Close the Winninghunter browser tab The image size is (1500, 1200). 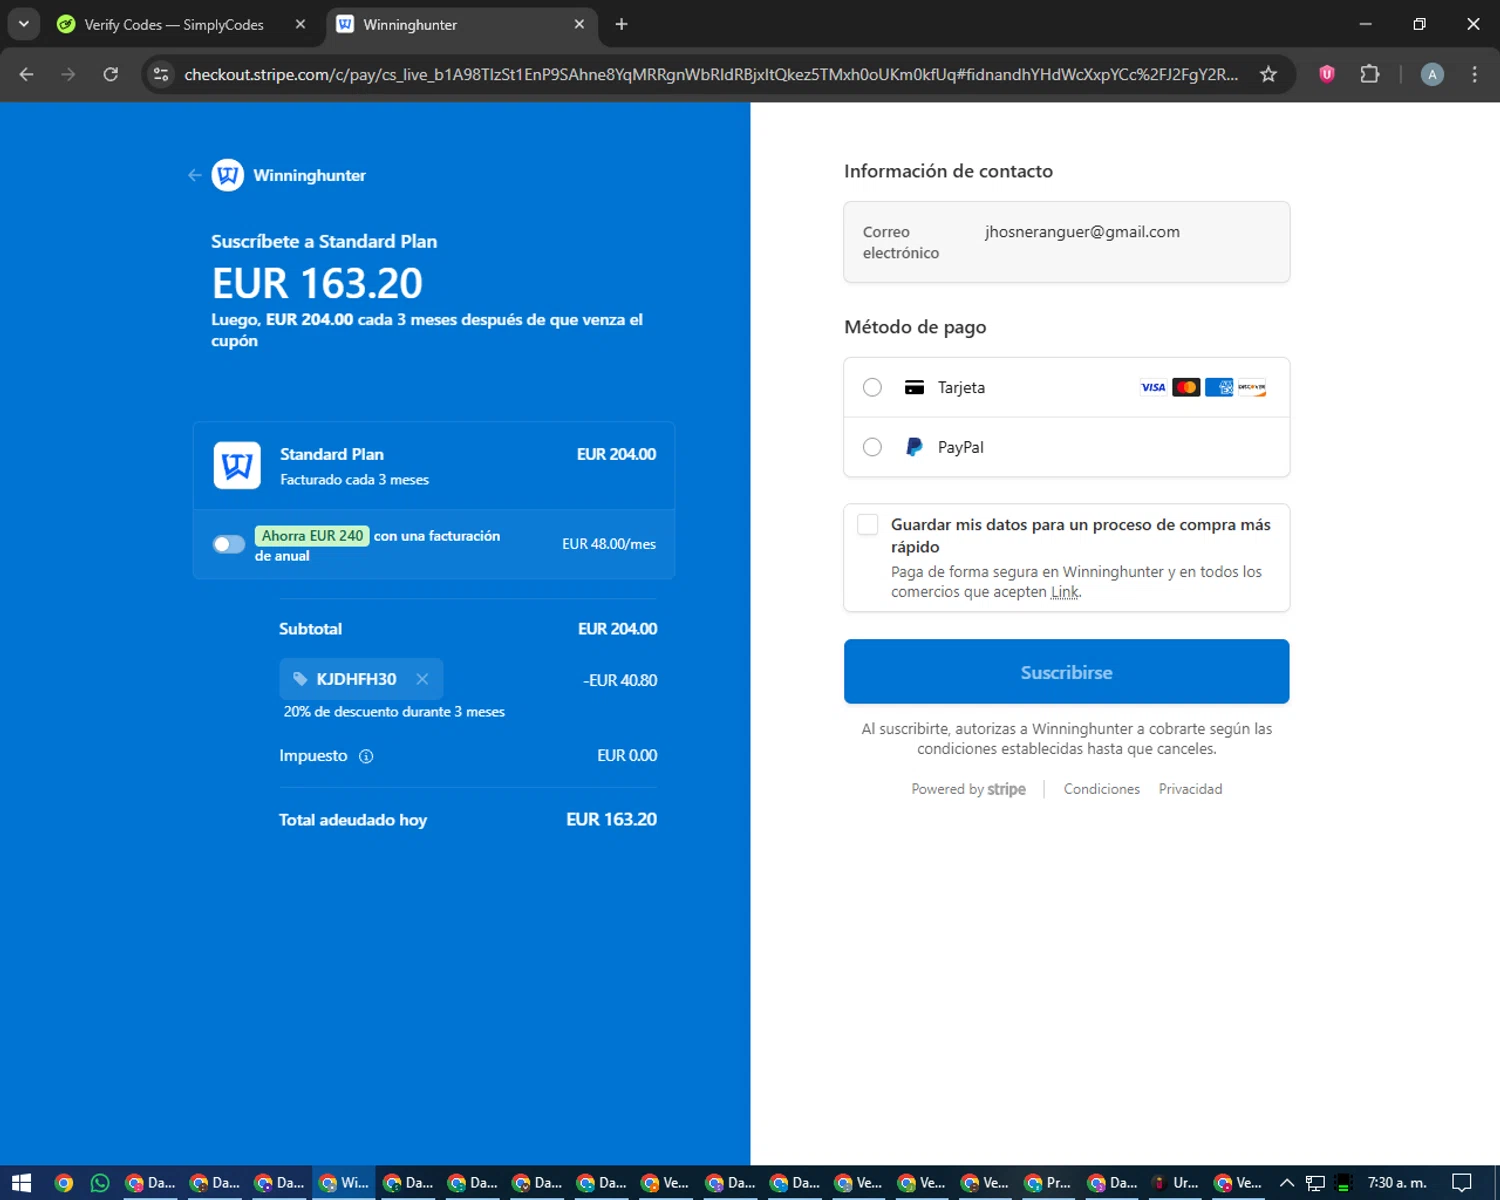point(579,24)
